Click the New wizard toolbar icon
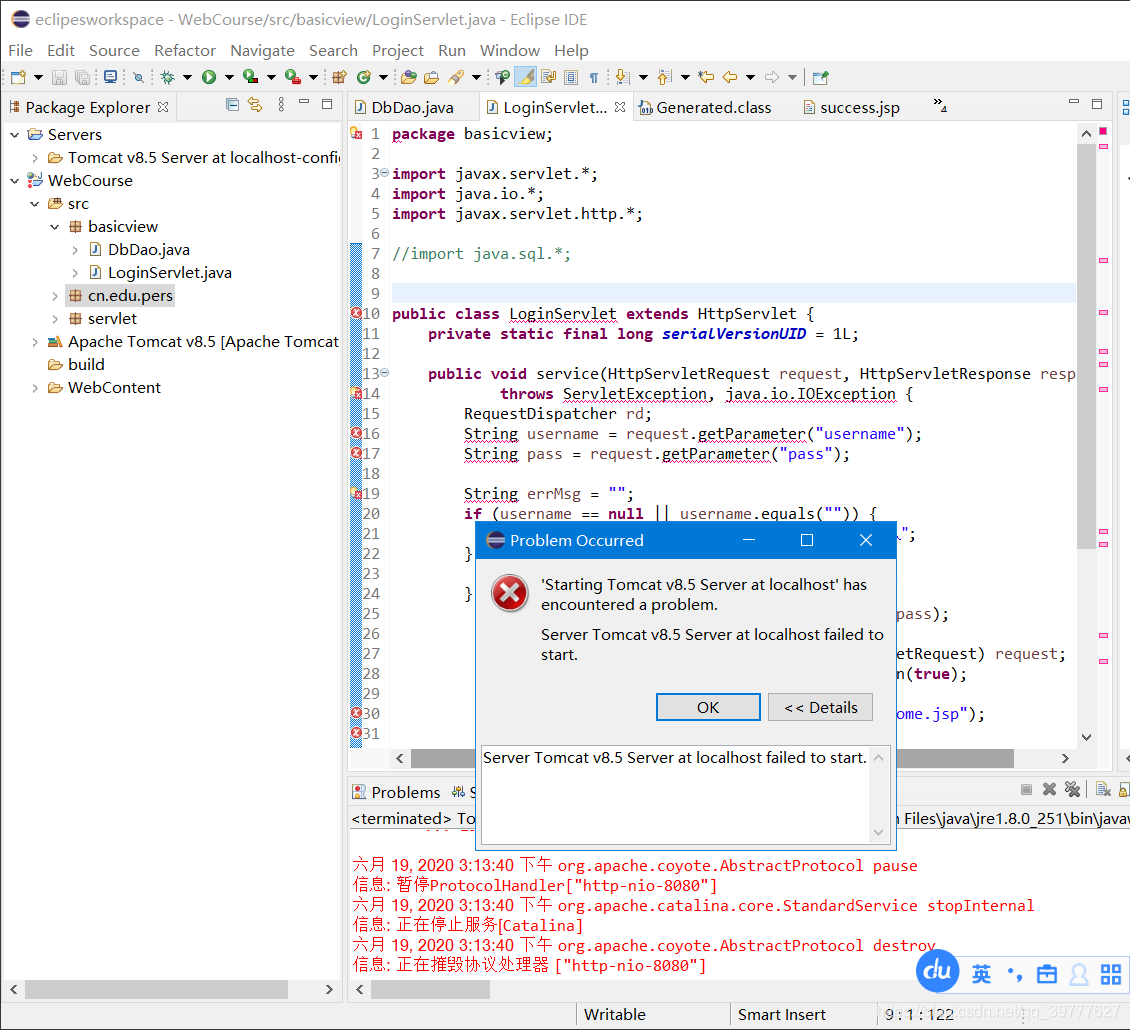This screenshot has height=1030, width=1130. click(x=18, y=77)
